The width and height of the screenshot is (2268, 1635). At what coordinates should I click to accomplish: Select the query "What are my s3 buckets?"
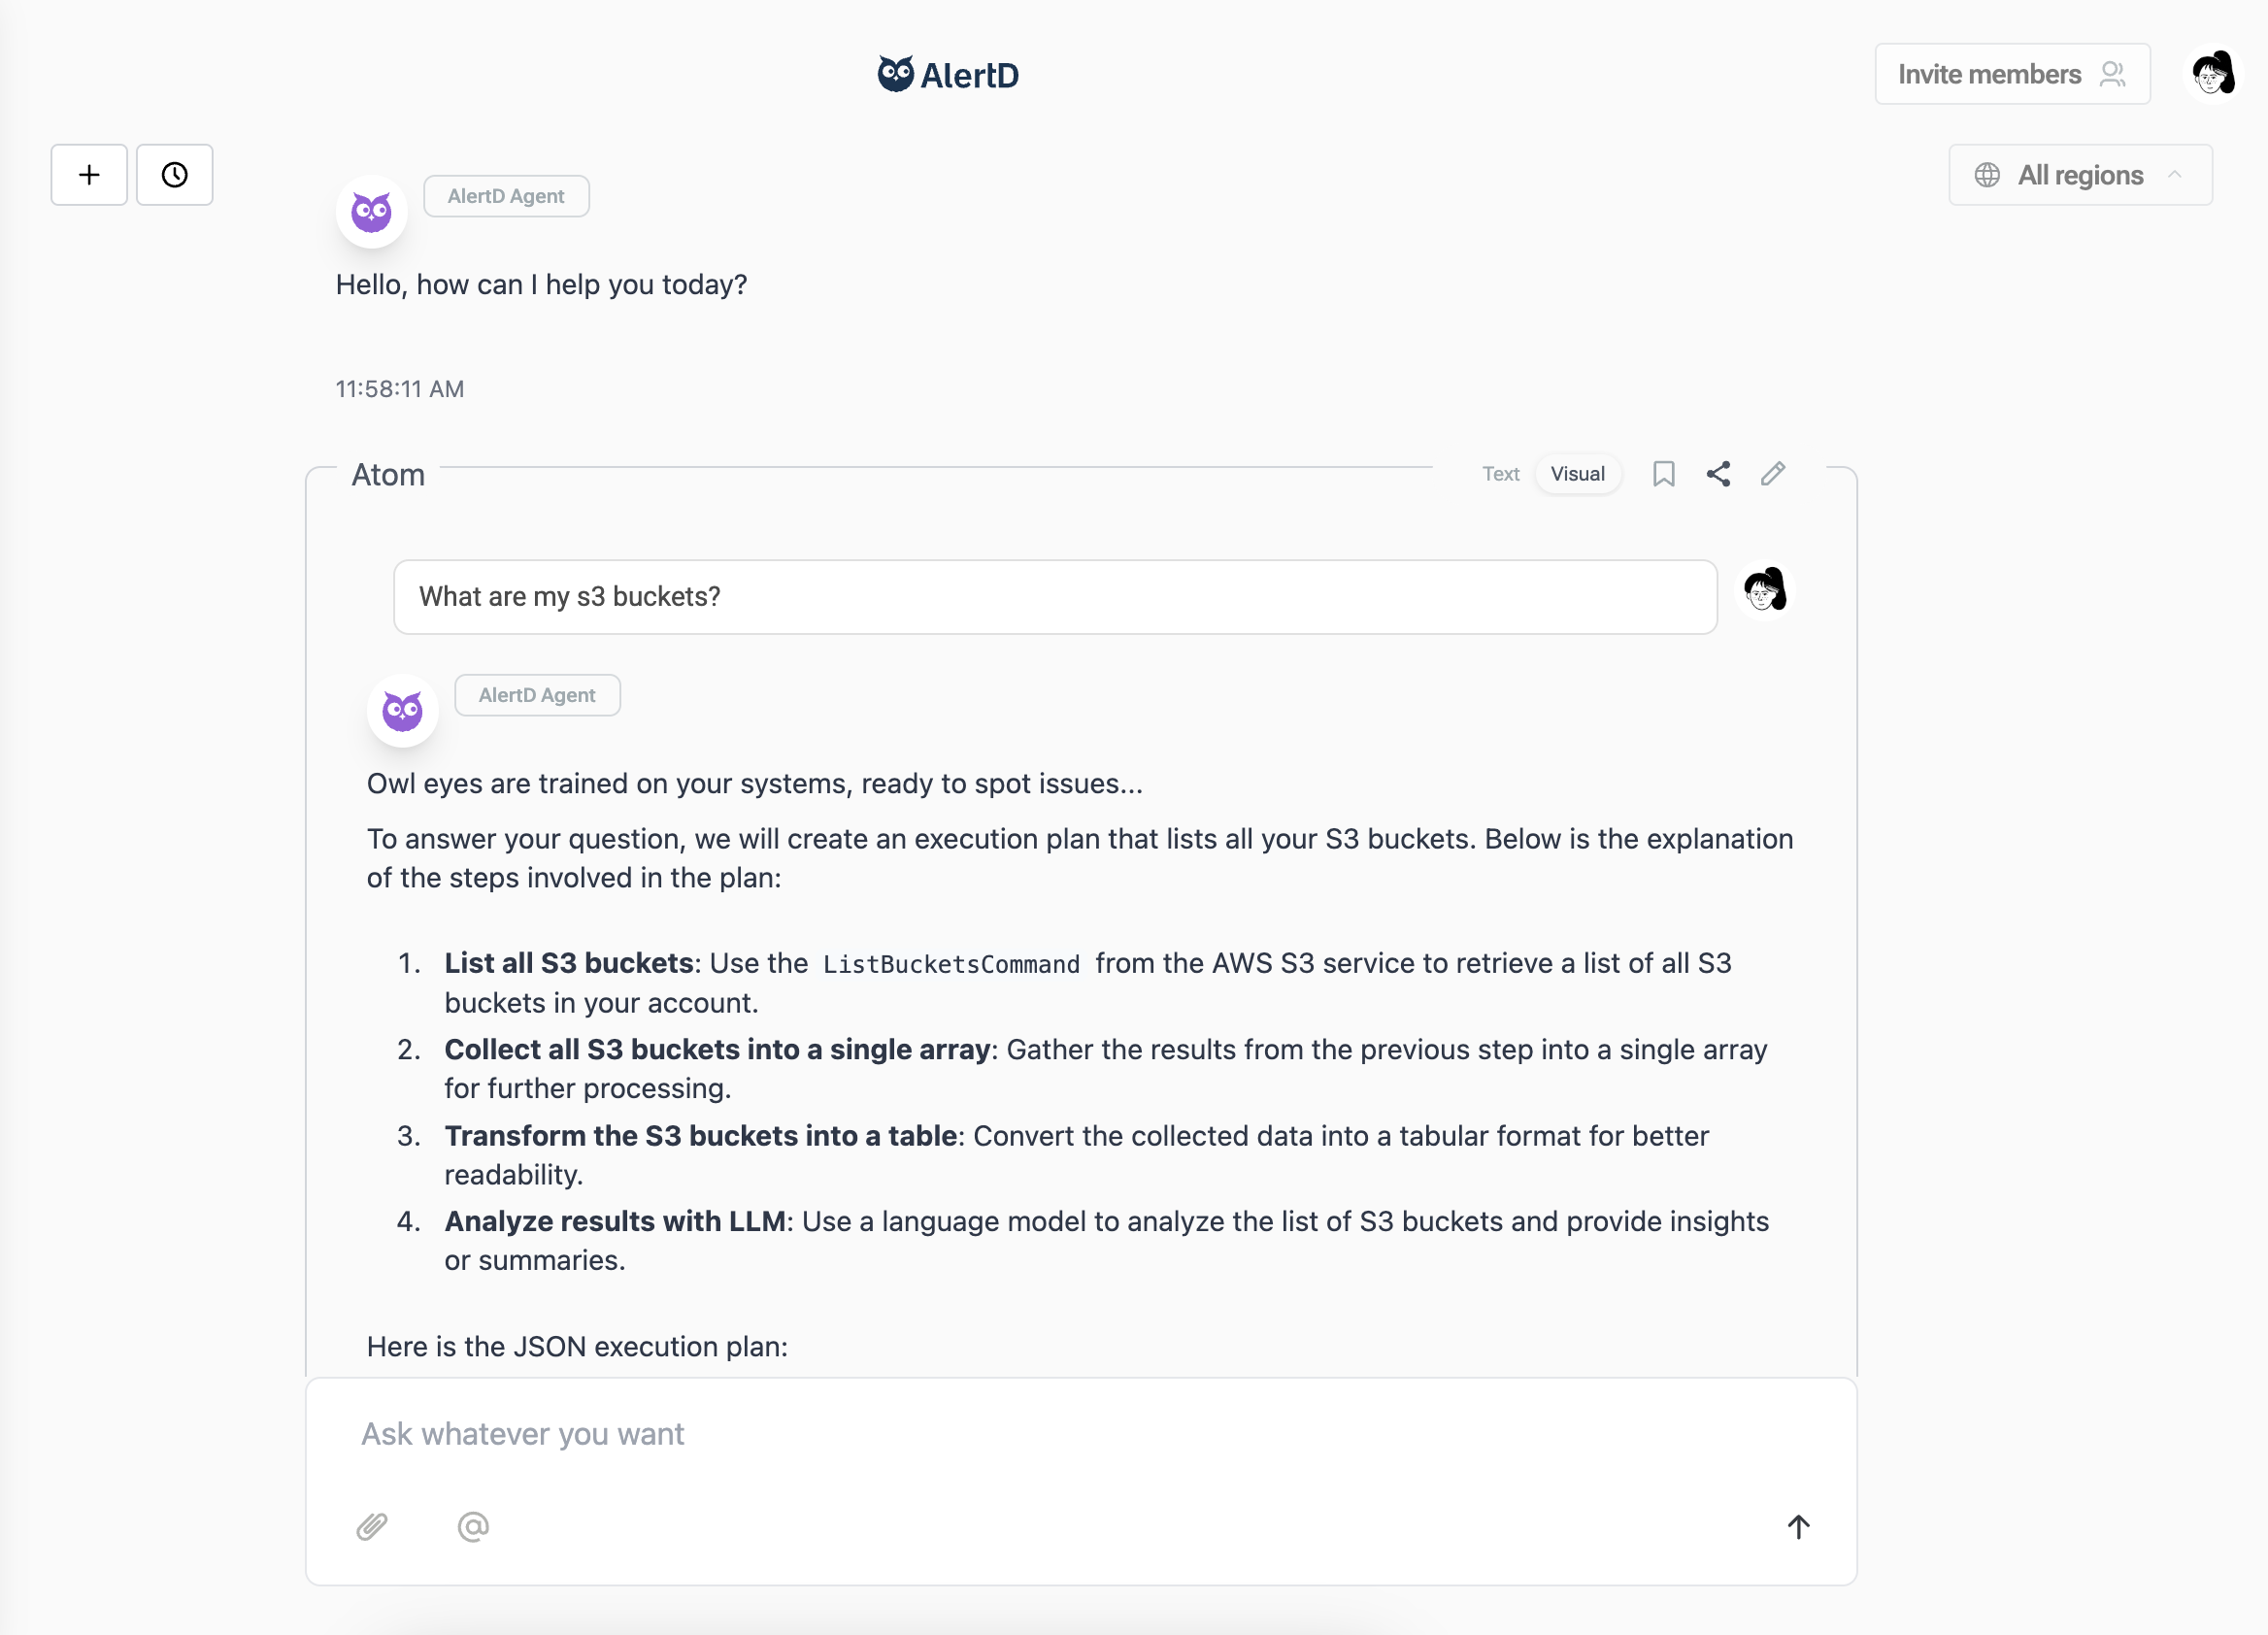(1053, 596)
